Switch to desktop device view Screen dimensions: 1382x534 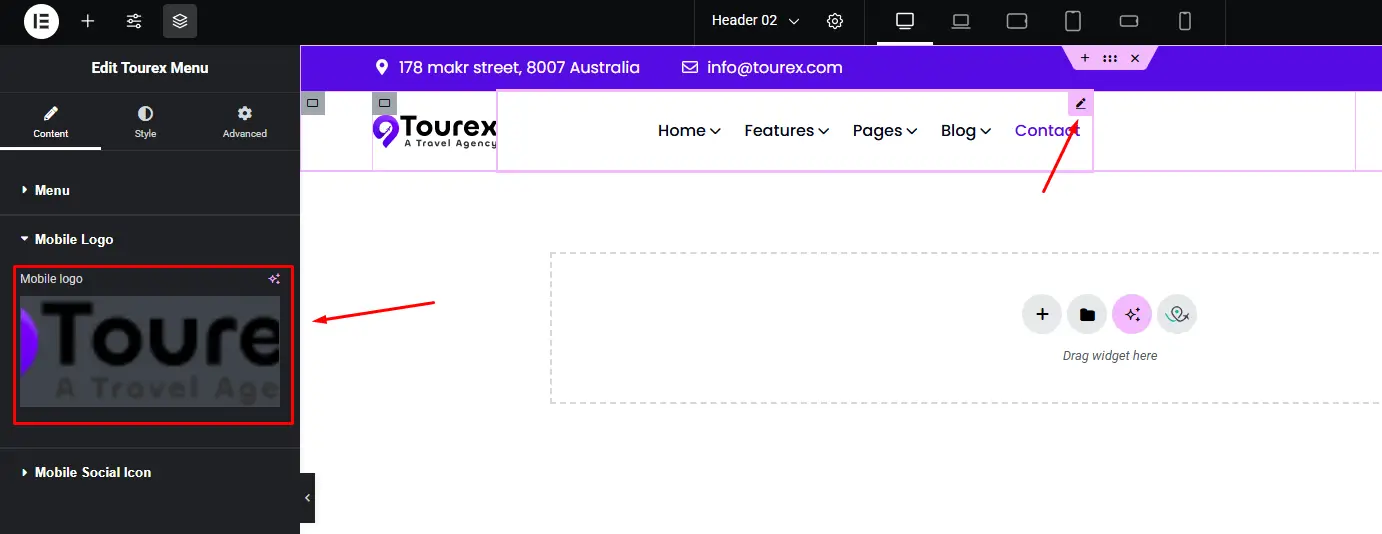point(905,21)
